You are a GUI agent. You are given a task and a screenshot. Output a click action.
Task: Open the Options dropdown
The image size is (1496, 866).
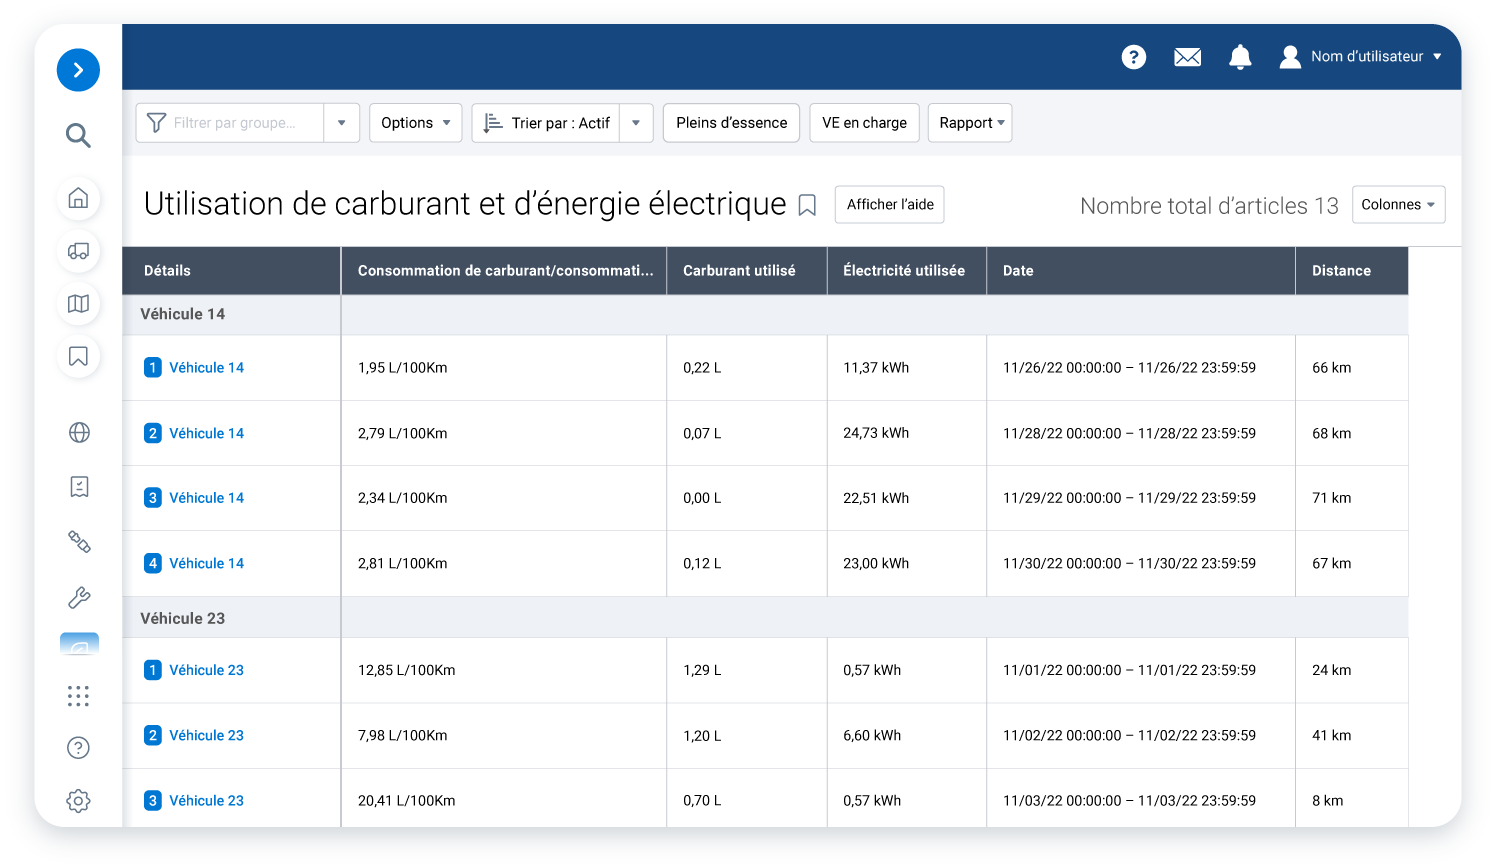click(415, 122)
